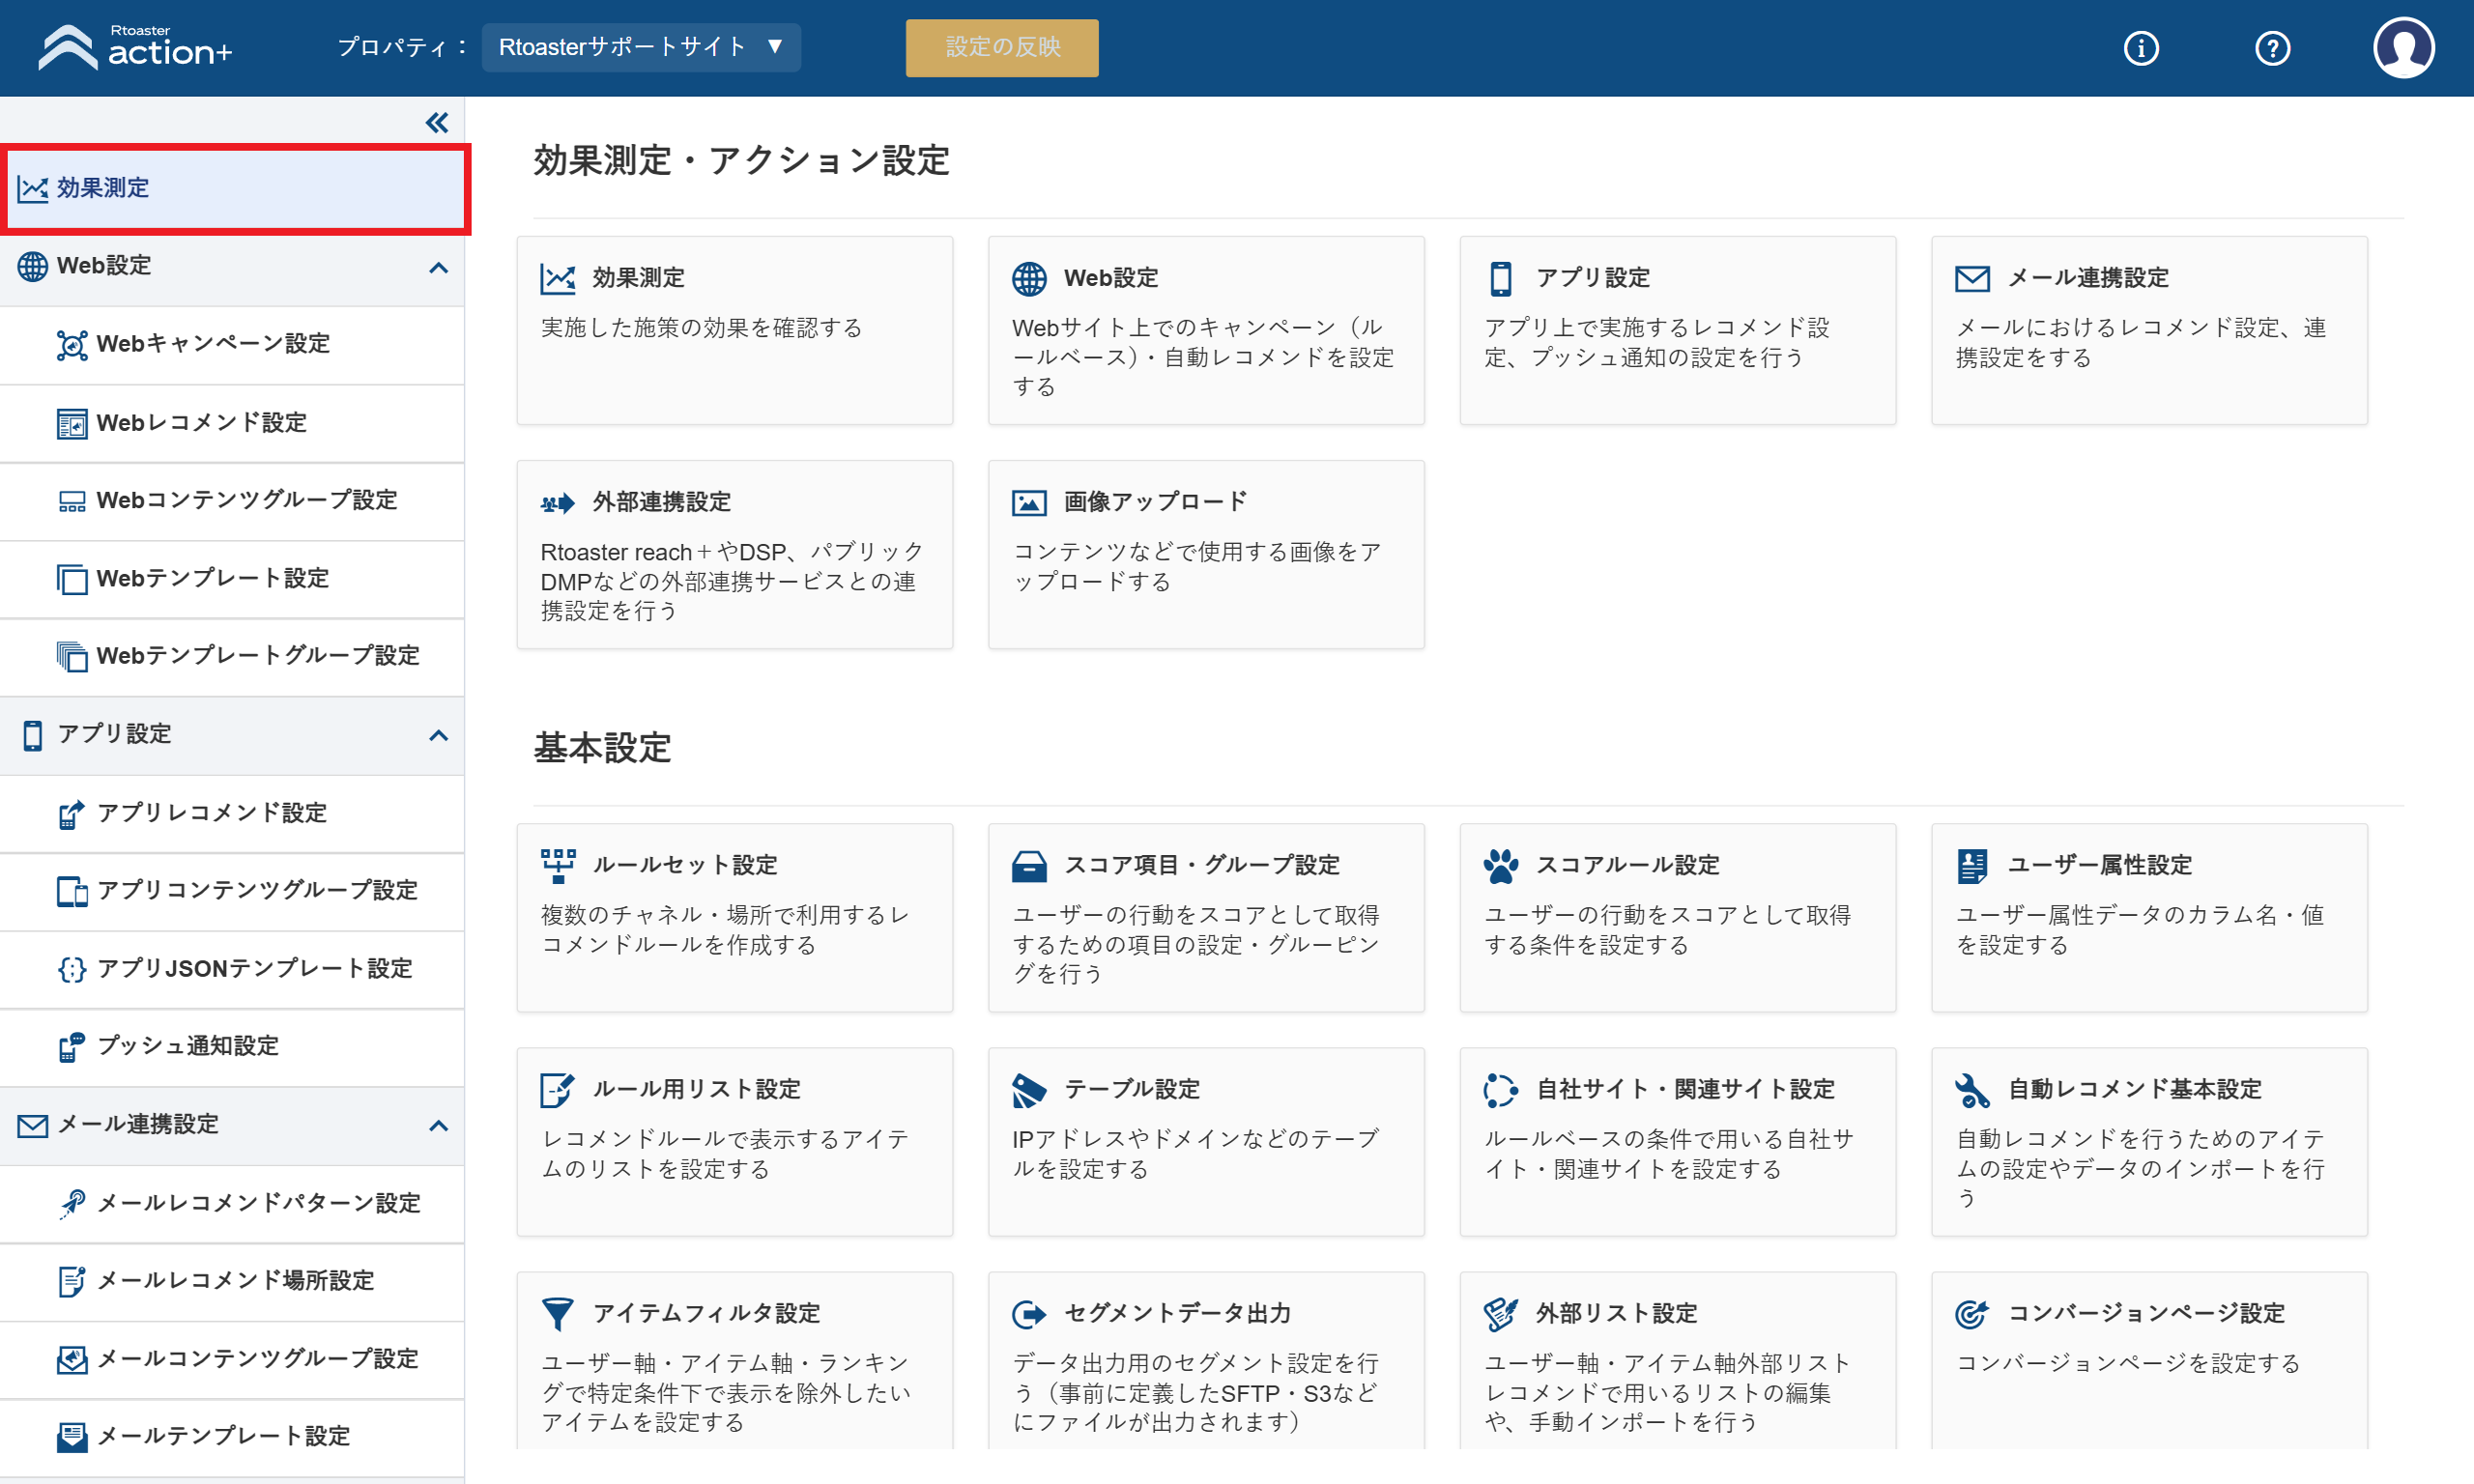
Task: Open the ルール用リスト設定 card
Action: point(734,1141)
